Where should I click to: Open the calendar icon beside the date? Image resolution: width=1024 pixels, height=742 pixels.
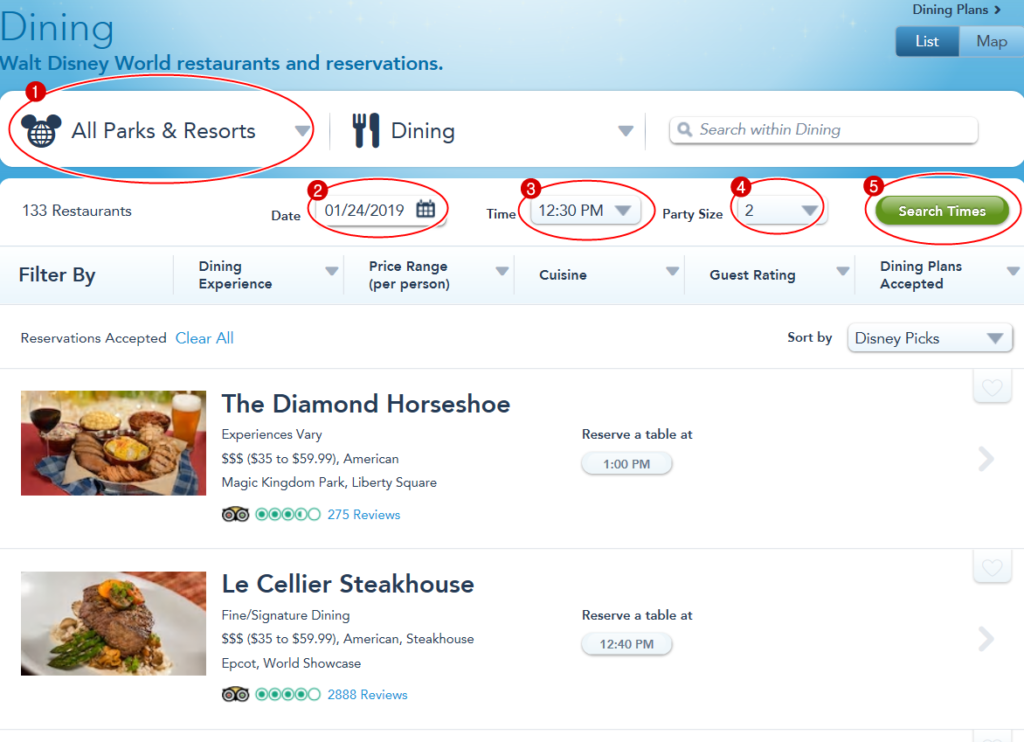pos(425,209)
